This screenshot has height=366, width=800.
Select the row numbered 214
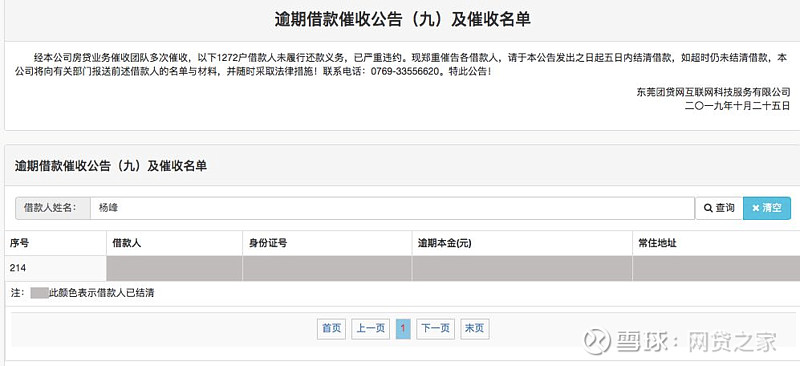[x=402, y=268]
